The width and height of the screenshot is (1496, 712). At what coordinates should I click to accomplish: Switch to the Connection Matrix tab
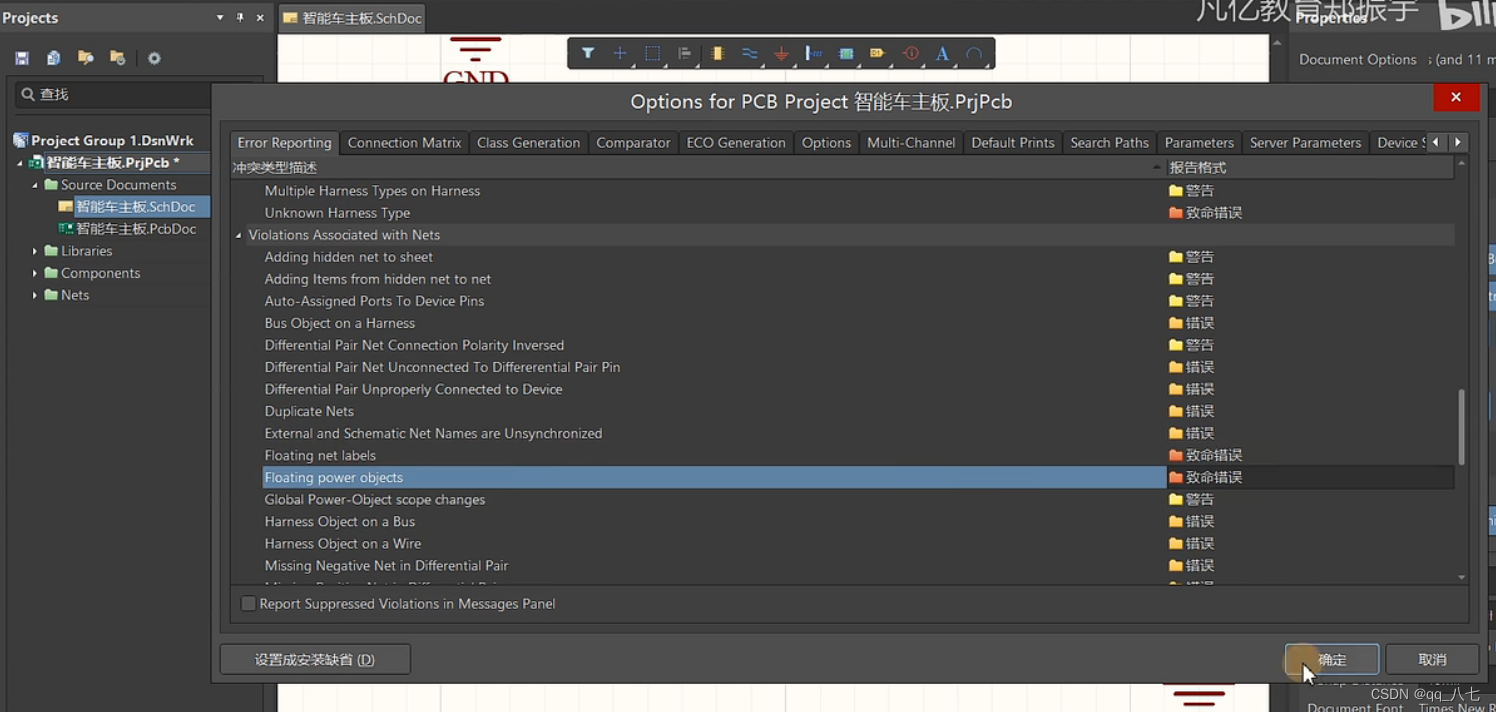tap(404, 143)
